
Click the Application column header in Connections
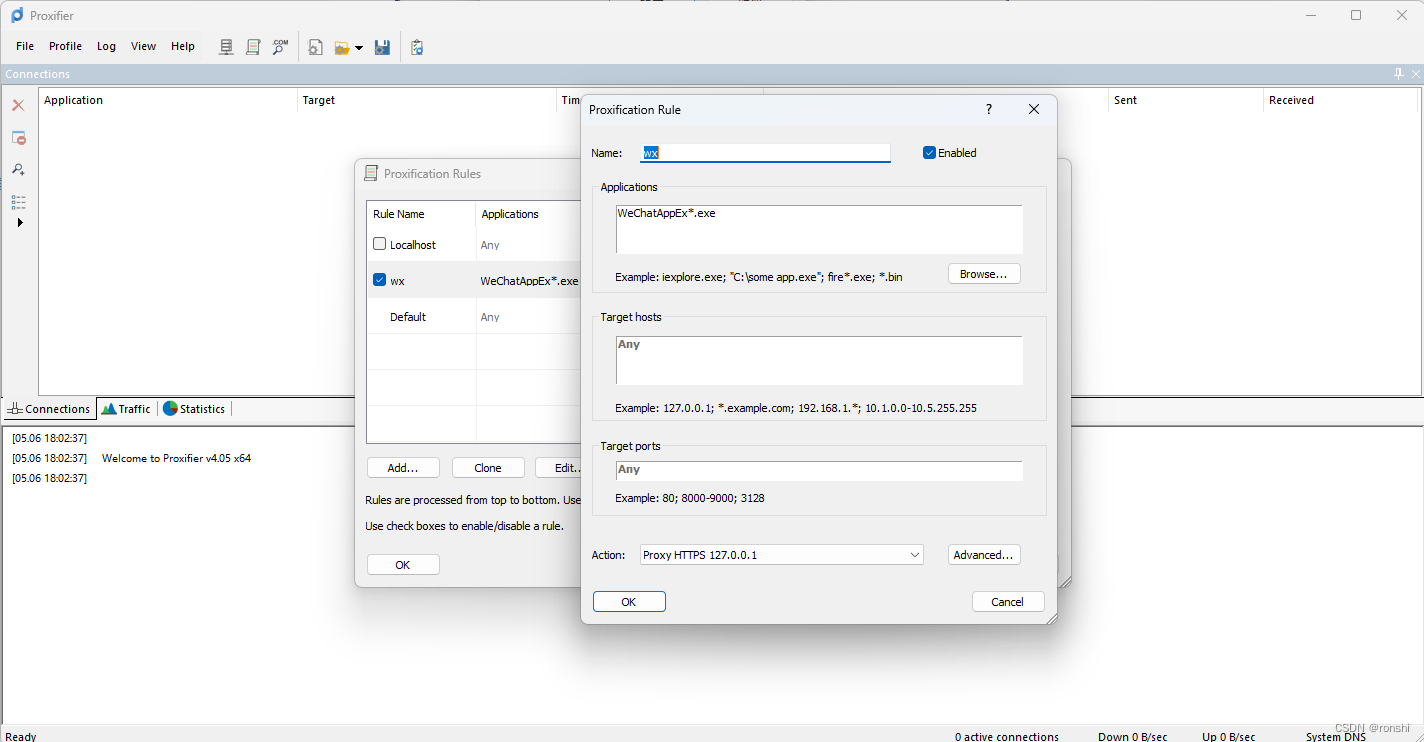coord(168,100)
